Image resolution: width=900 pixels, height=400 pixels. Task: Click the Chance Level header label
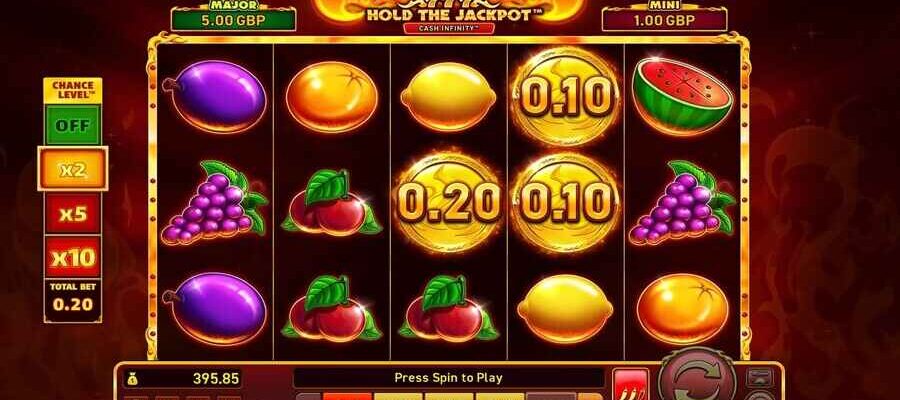(73, 90)
